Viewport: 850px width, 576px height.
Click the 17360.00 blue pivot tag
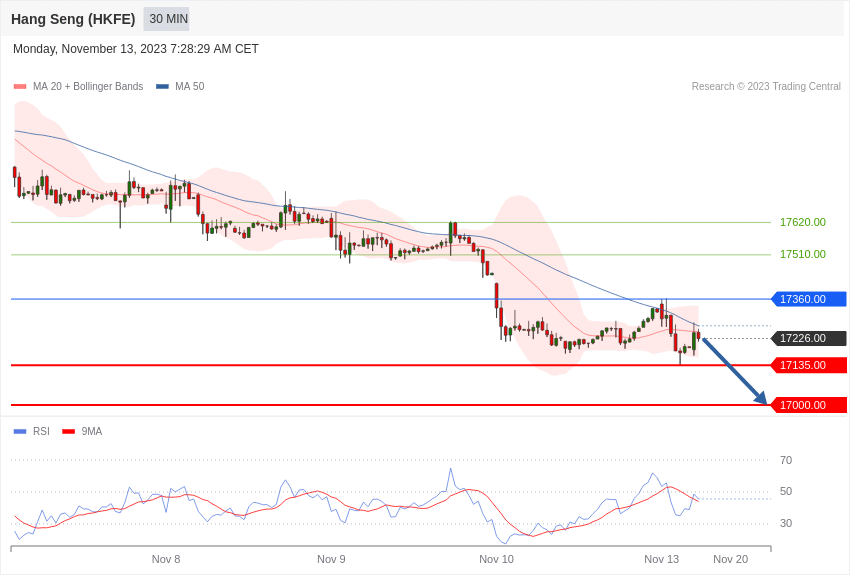tap(808, 299)
